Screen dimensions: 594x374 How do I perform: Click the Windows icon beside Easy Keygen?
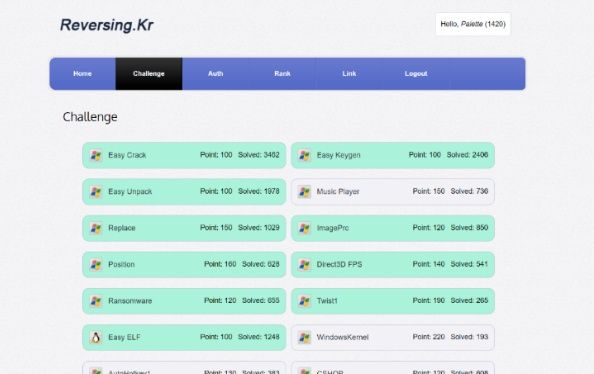coord(304,155)
